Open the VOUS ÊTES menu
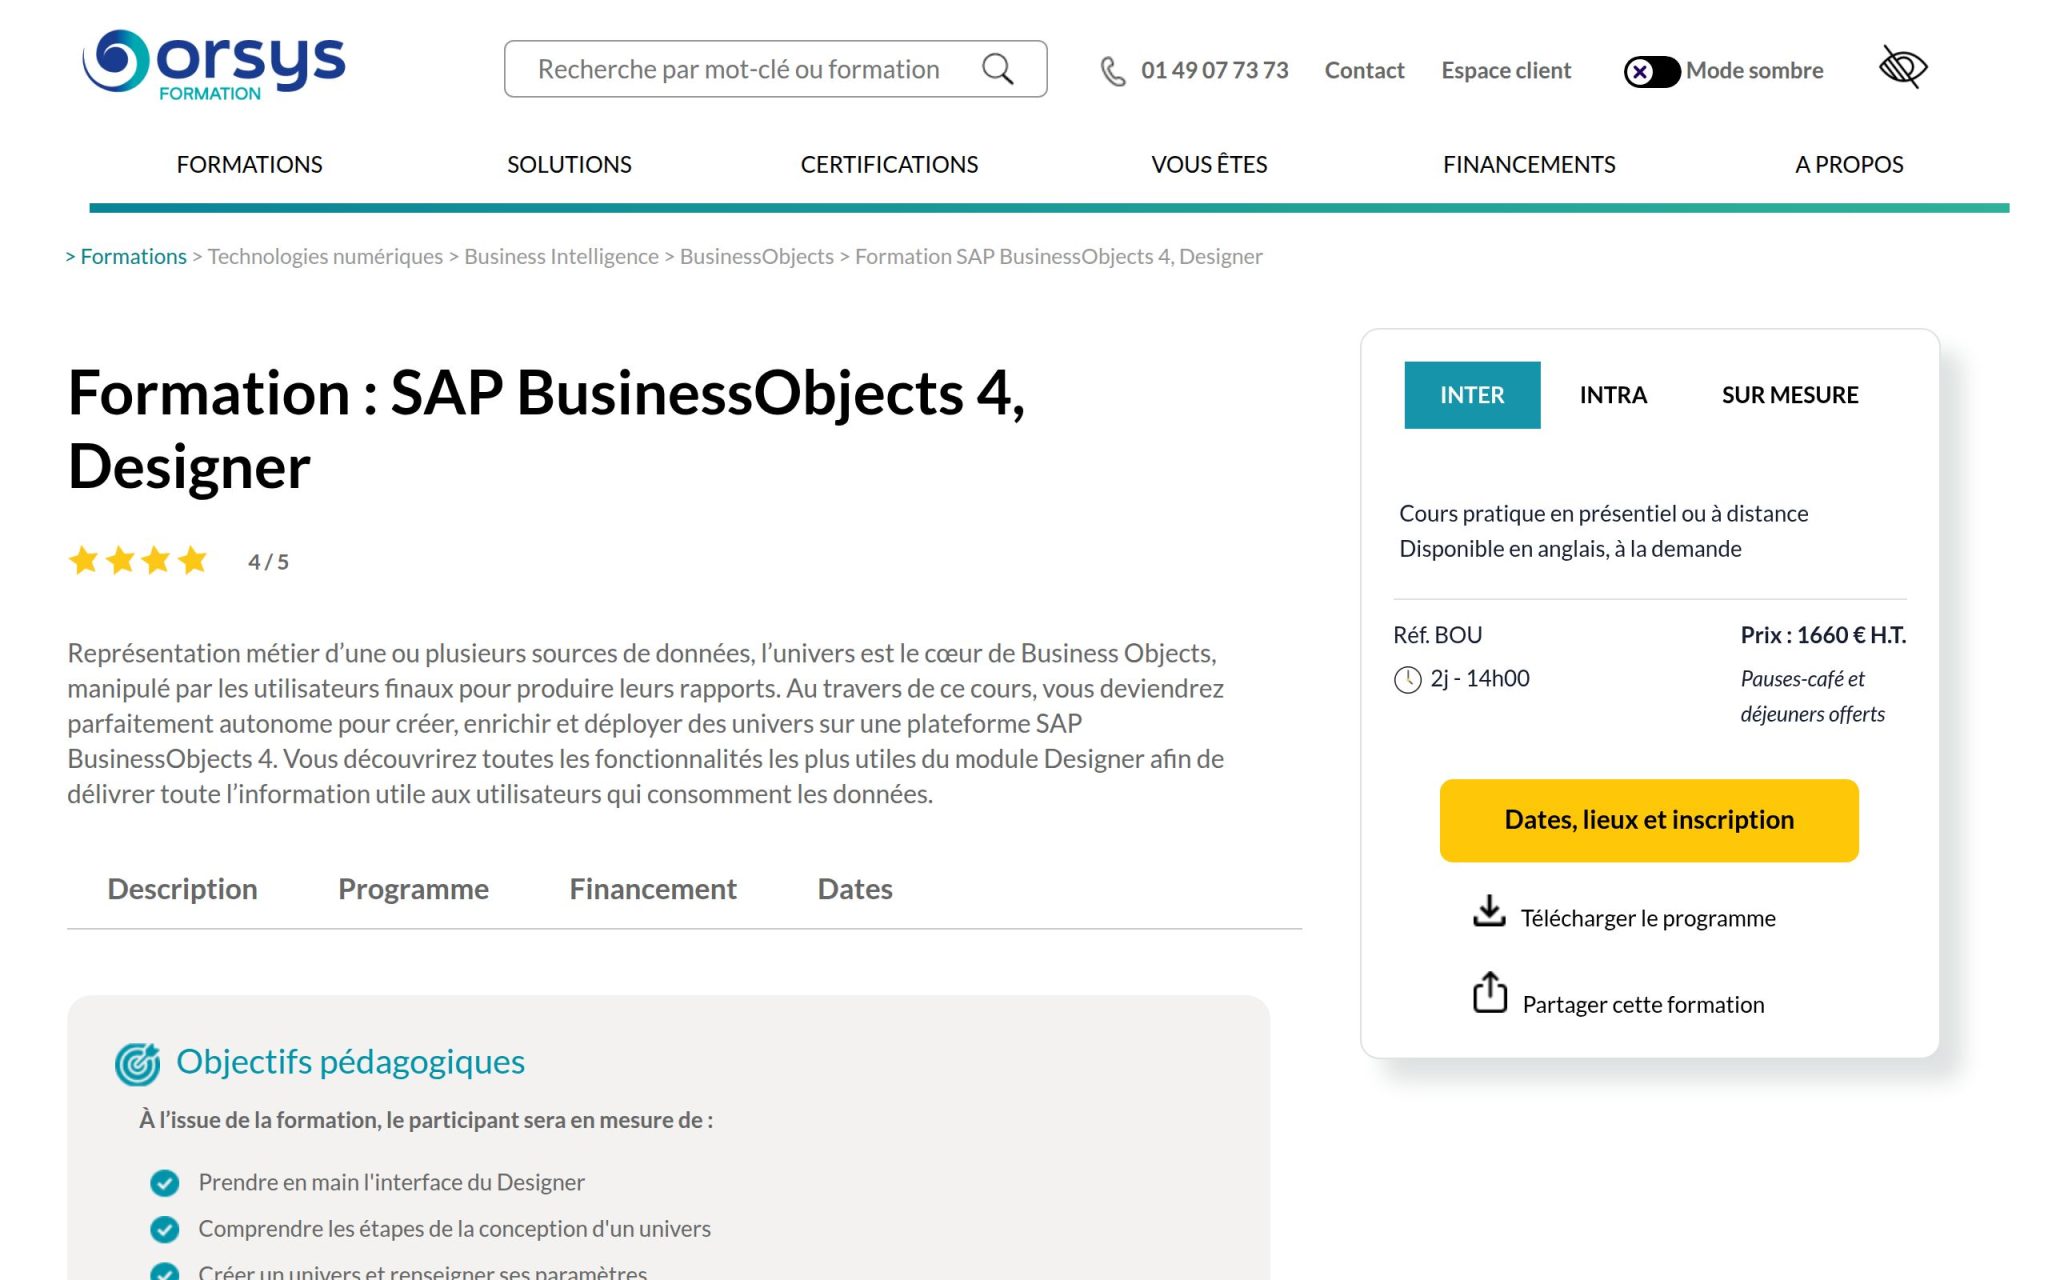Screen dimensions: 2048x1280 click(1209, 164)
